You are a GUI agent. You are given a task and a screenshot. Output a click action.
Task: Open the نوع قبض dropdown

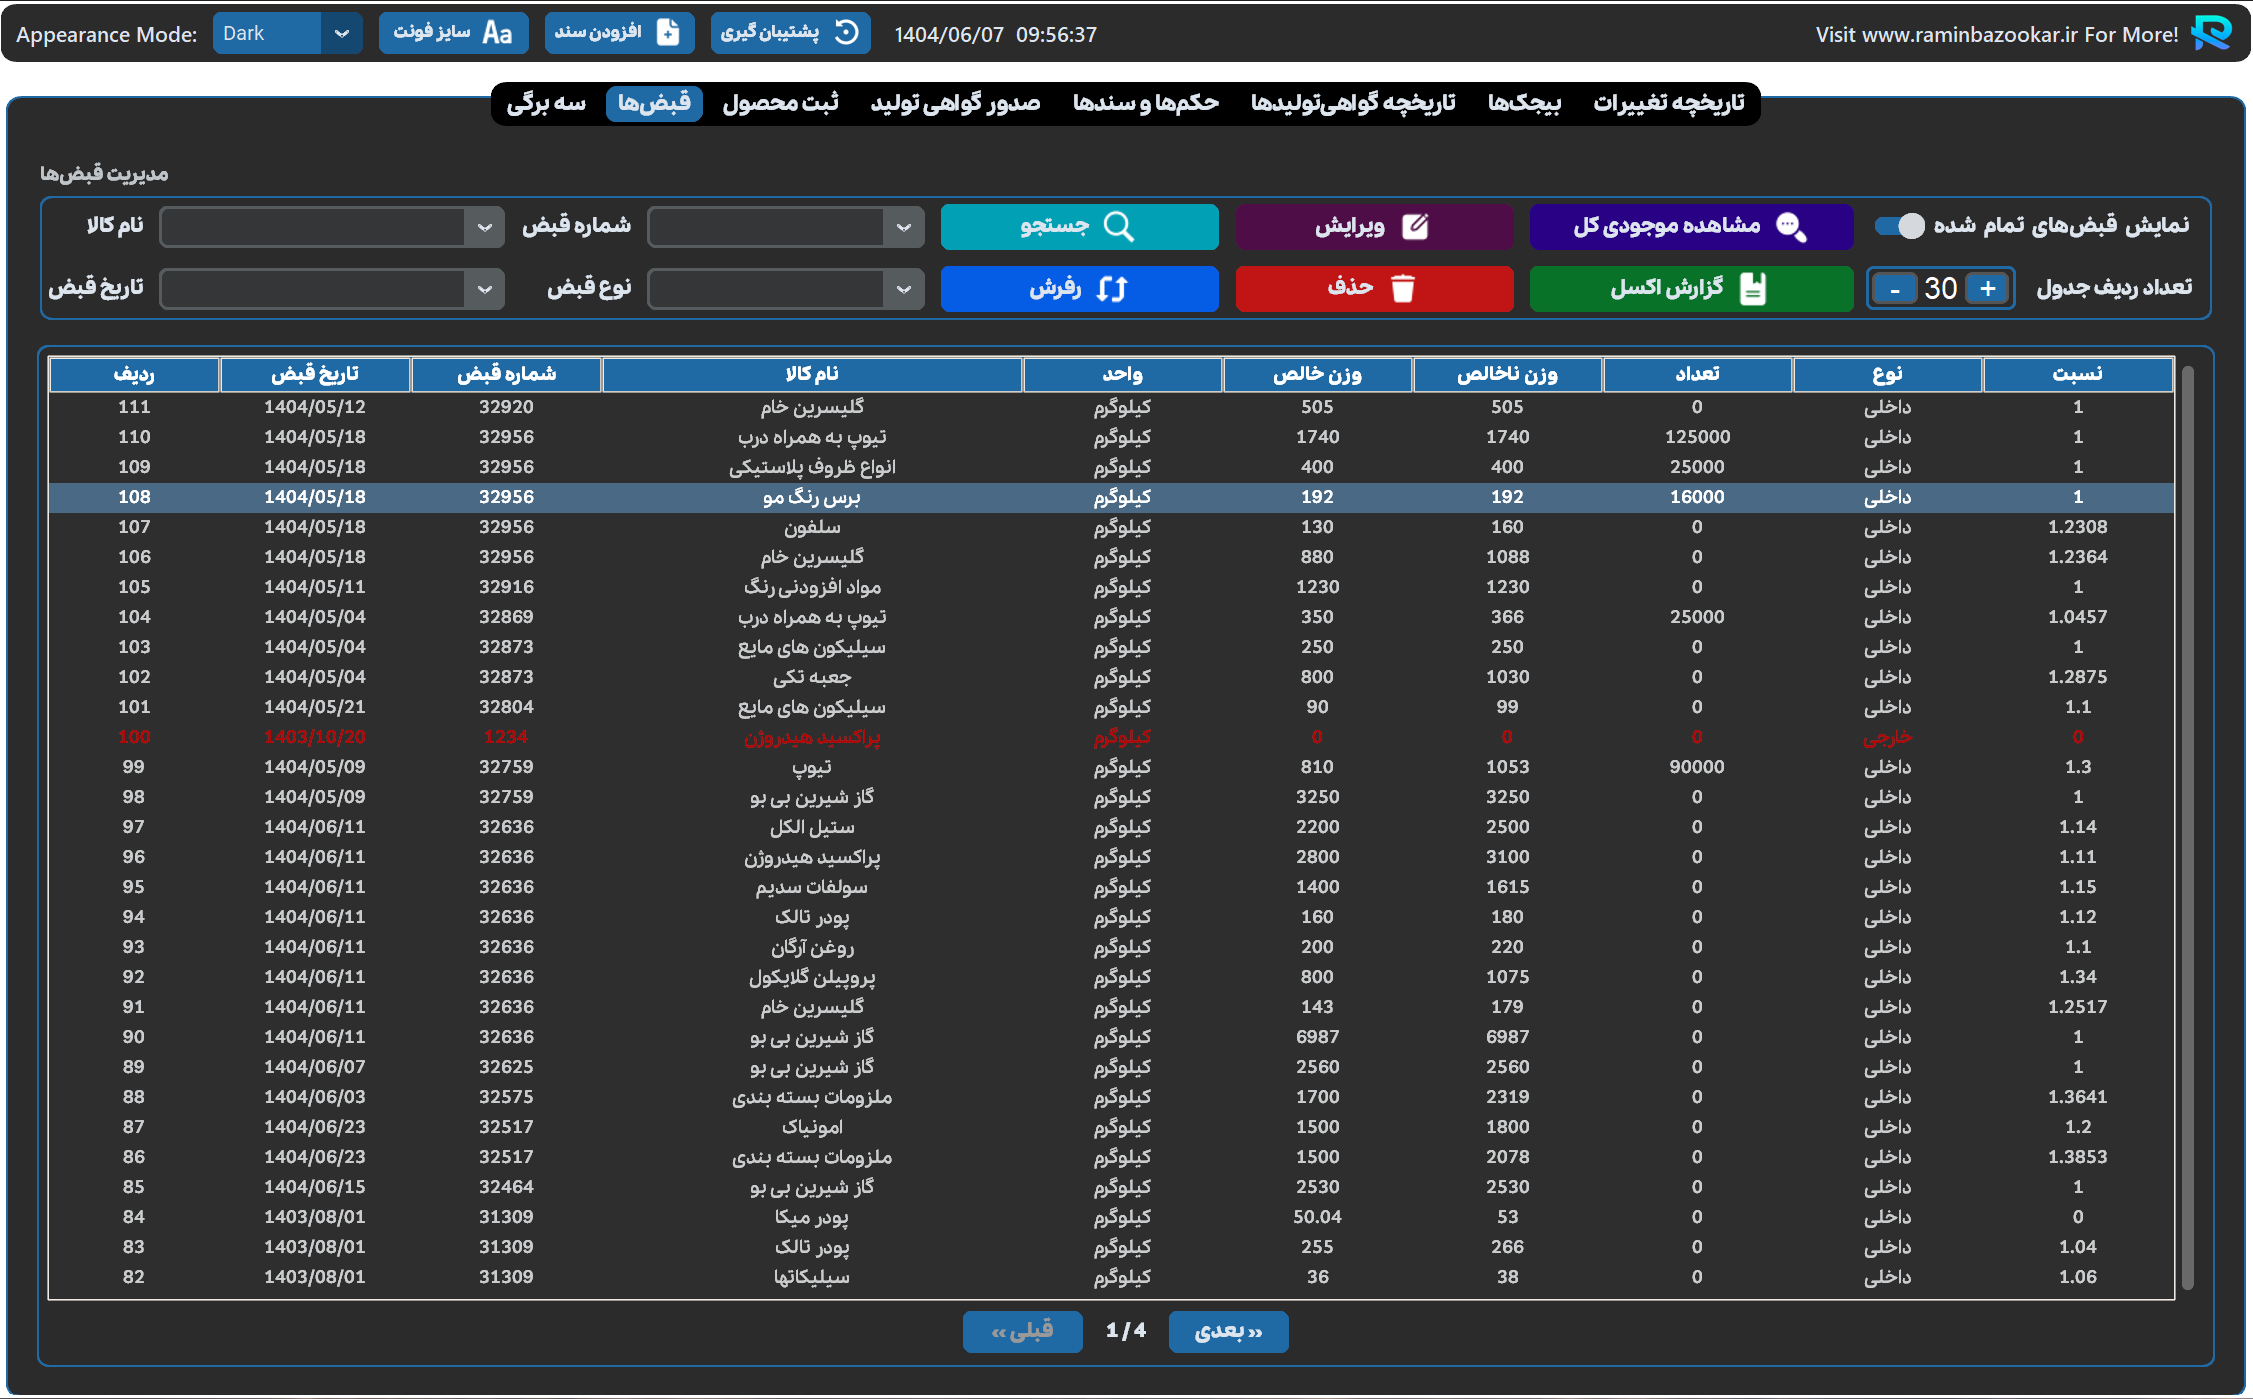pos(903,289)
